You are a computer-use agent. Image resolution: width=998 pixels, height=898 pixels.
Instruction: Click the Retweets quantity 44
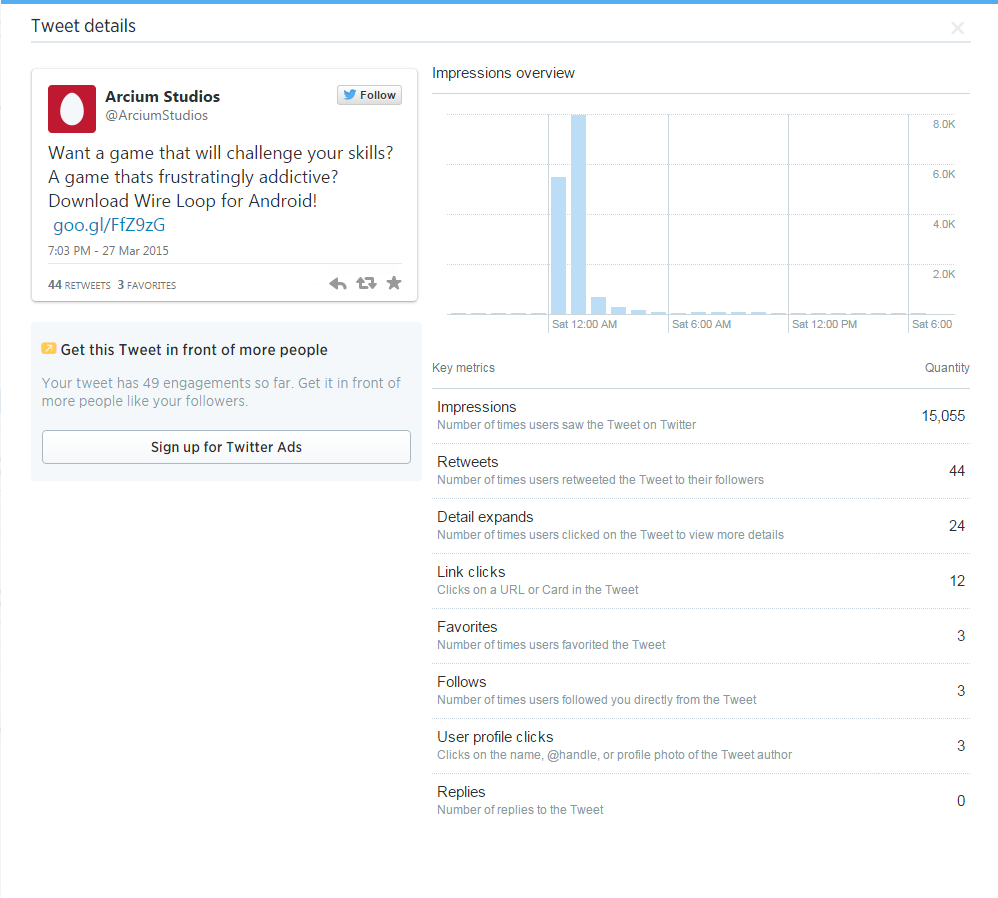point(957,471)
